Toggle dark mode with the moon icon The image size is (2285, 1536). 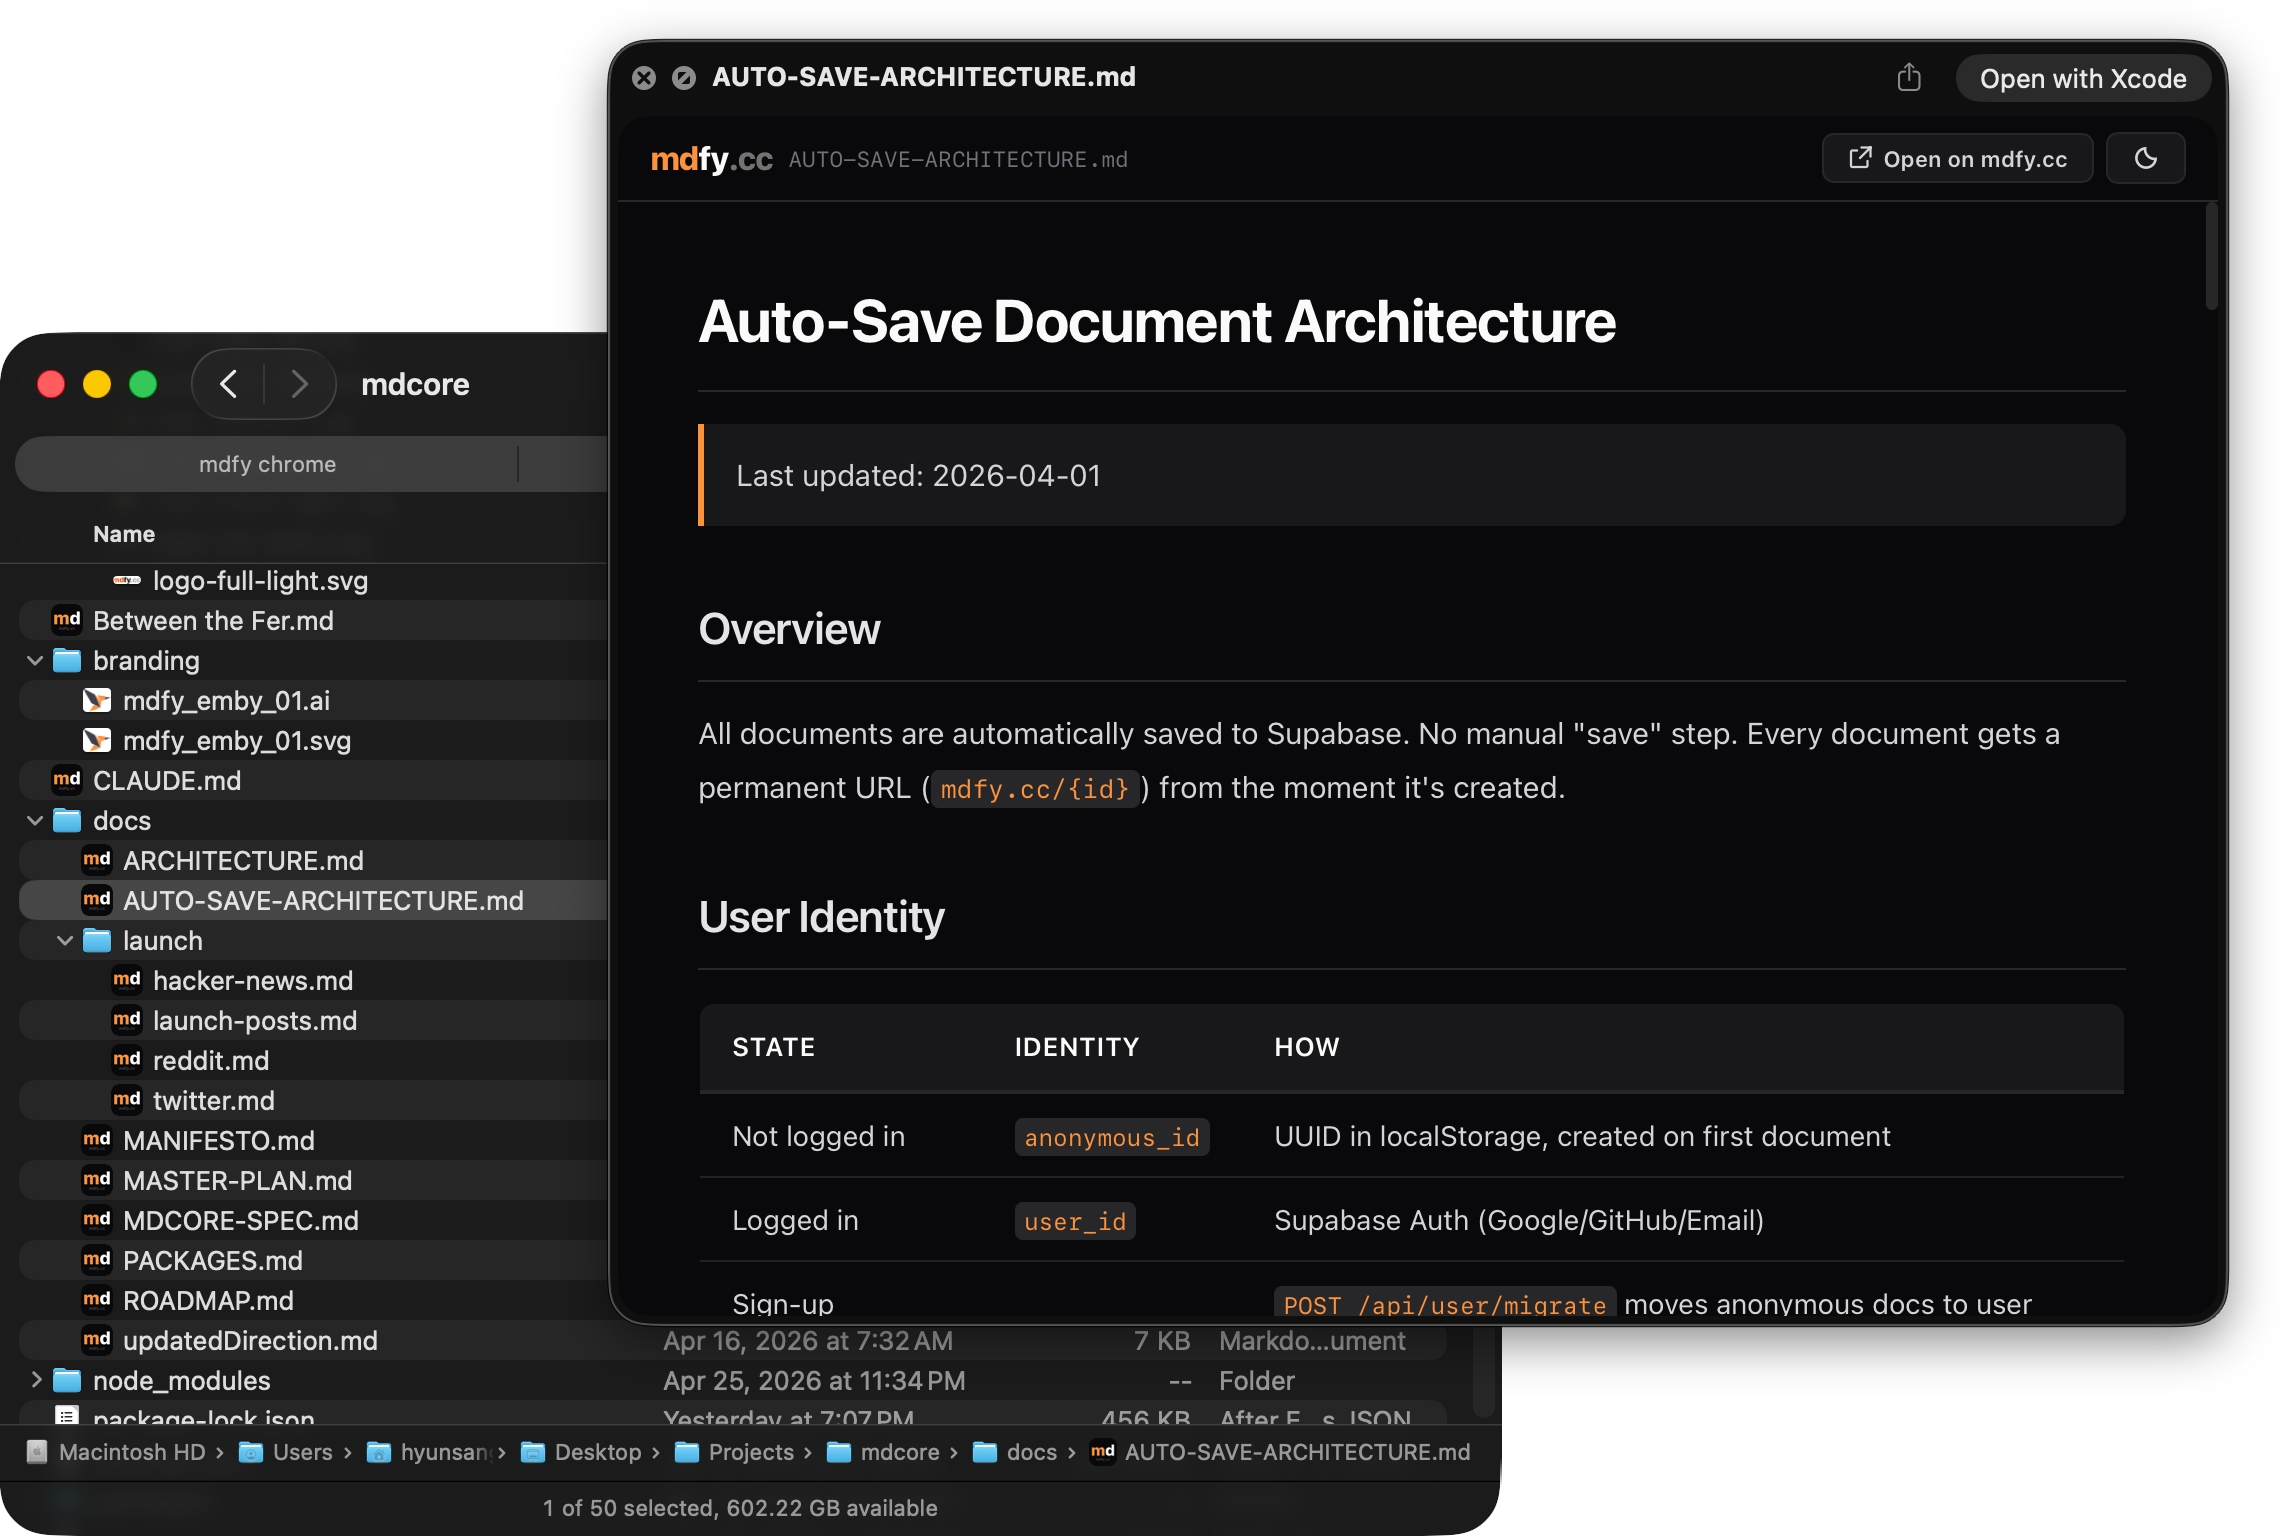point(2145,158)
